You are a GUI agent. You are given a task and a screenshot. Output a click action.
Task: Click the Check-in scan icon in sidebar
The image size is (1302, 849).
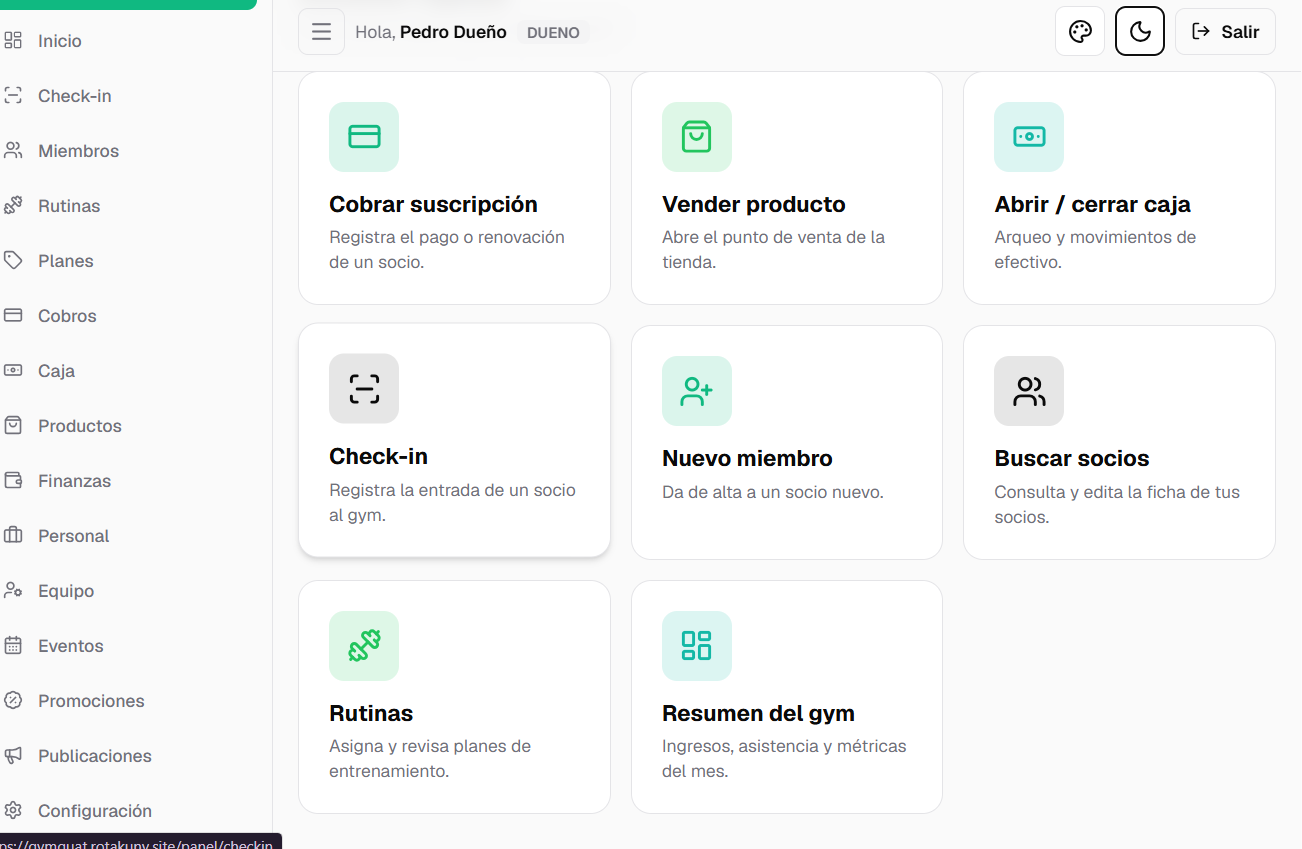(x=13, y=96)
